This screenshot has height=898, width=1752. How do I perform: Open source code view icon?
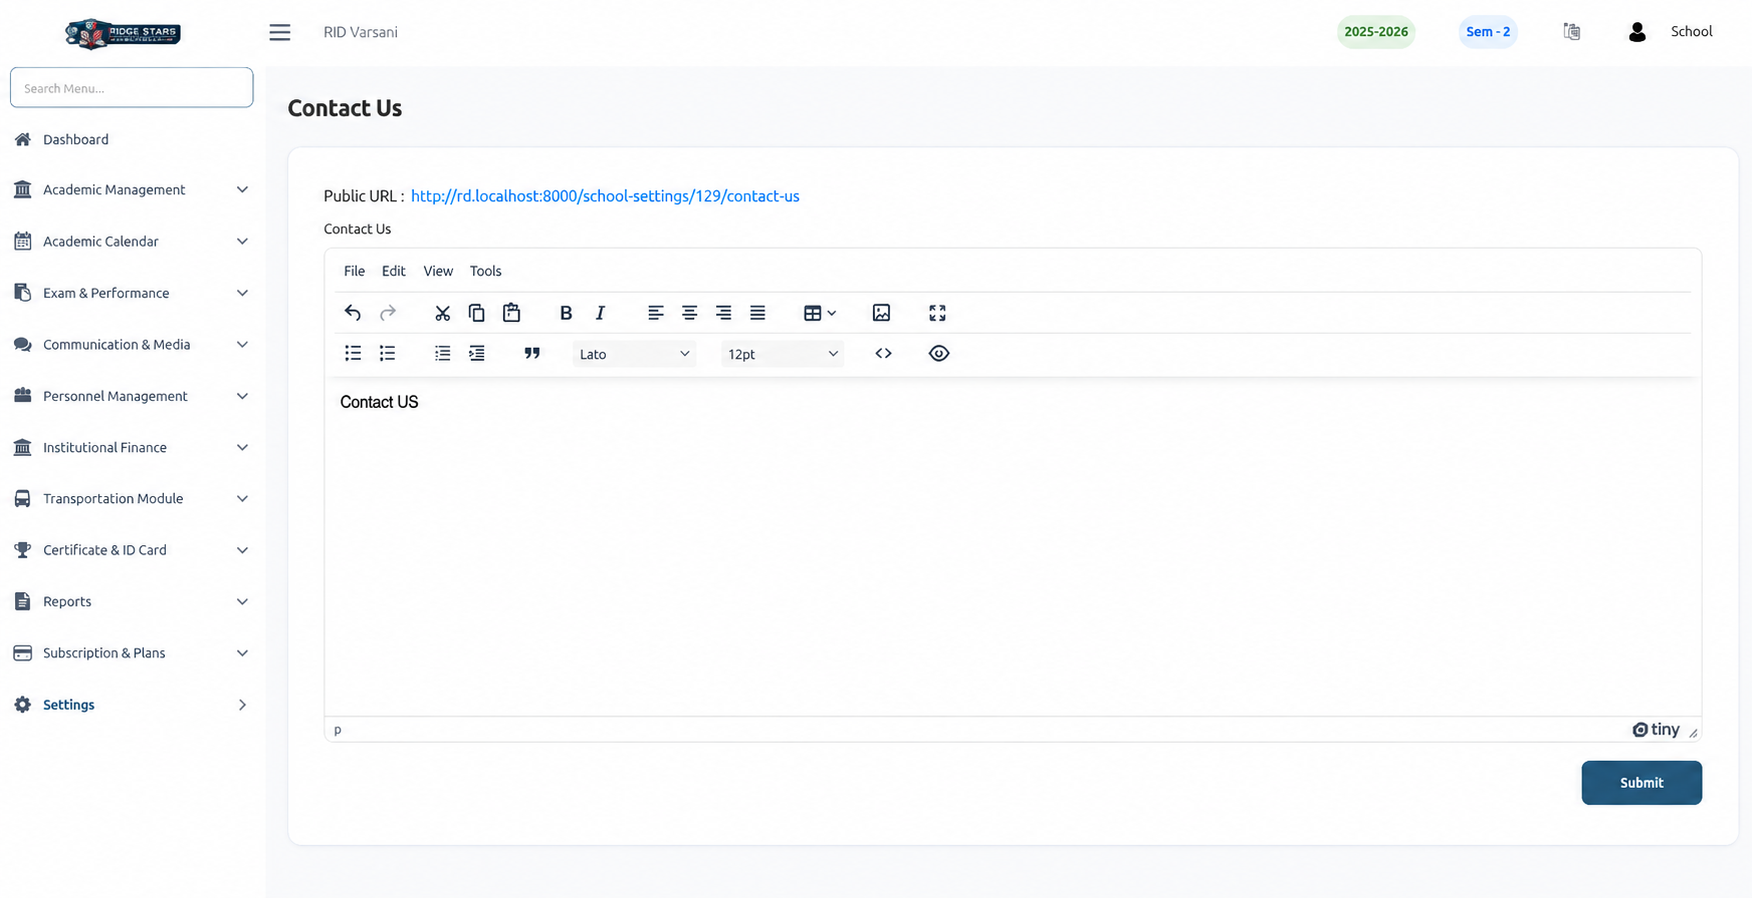pos(883,353)
